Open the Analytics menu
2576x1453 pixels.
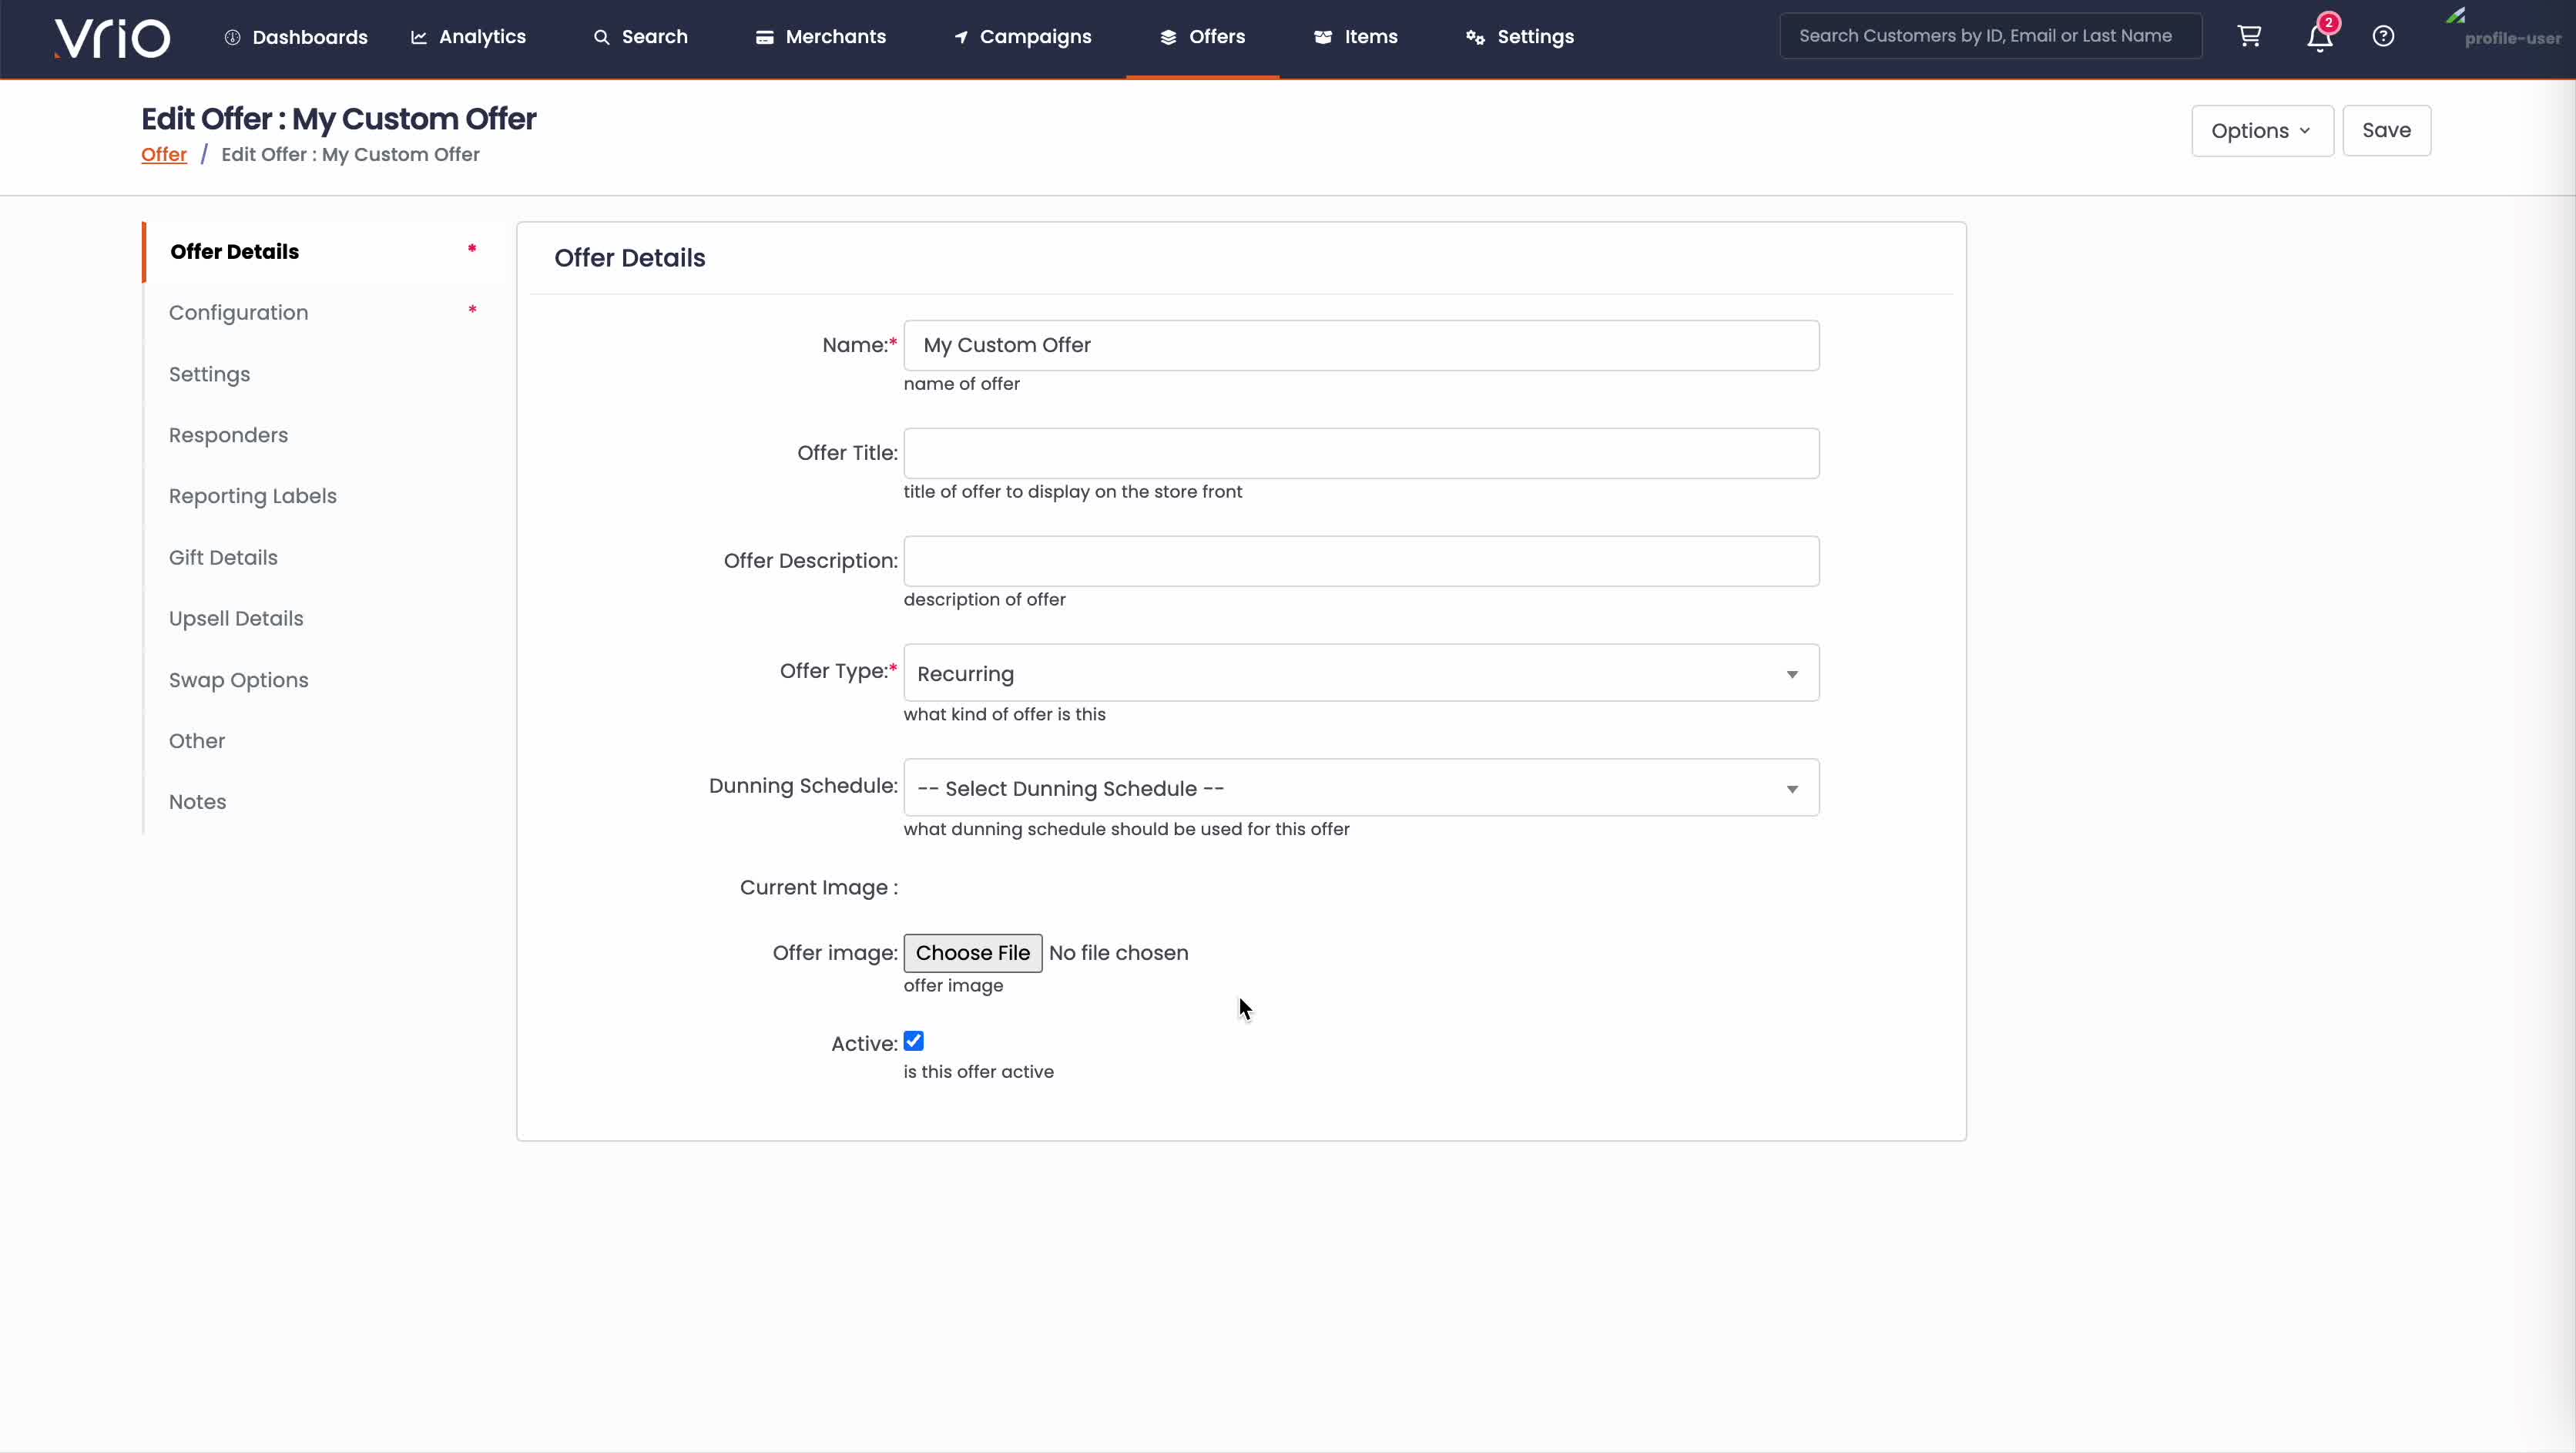tap(468, 37)
